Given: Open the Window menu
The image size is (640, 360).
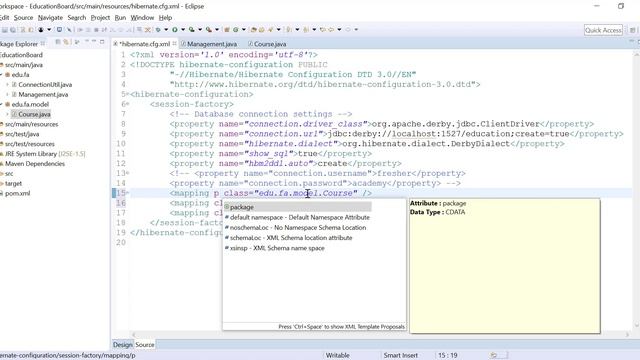Looking at the screenshot, I should 142,18.
